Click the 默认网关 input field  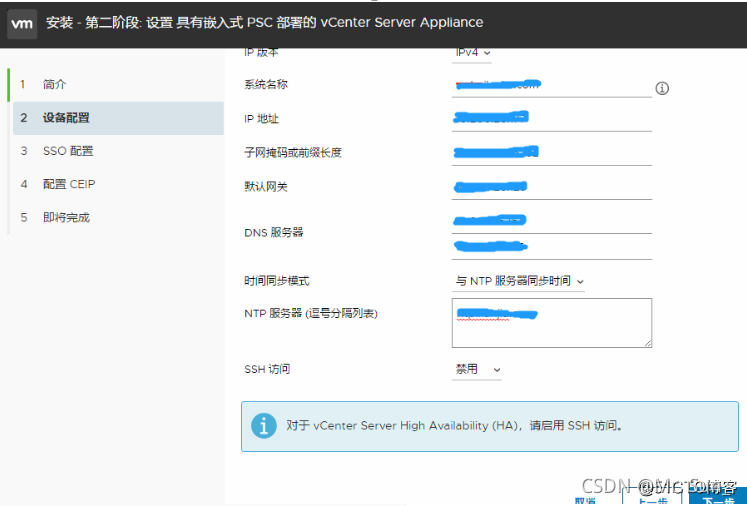552,188
